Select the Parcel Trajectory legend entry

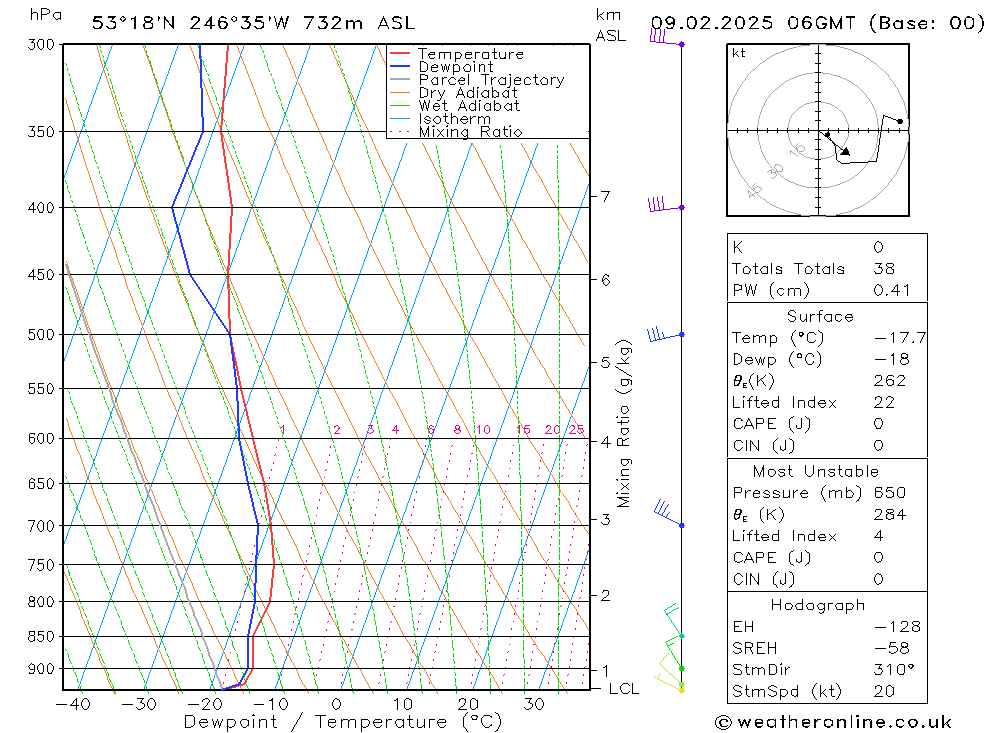click(477, 80)
